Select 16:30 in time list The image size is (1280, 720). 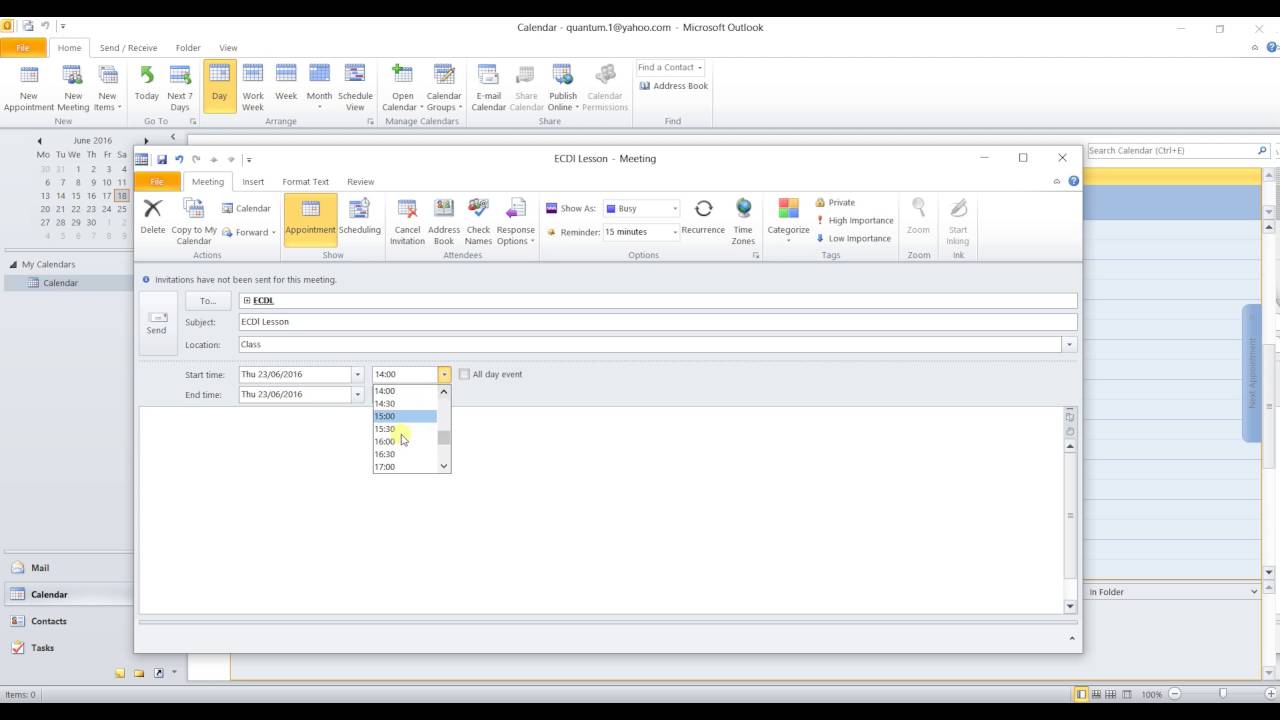coord(405,454)
